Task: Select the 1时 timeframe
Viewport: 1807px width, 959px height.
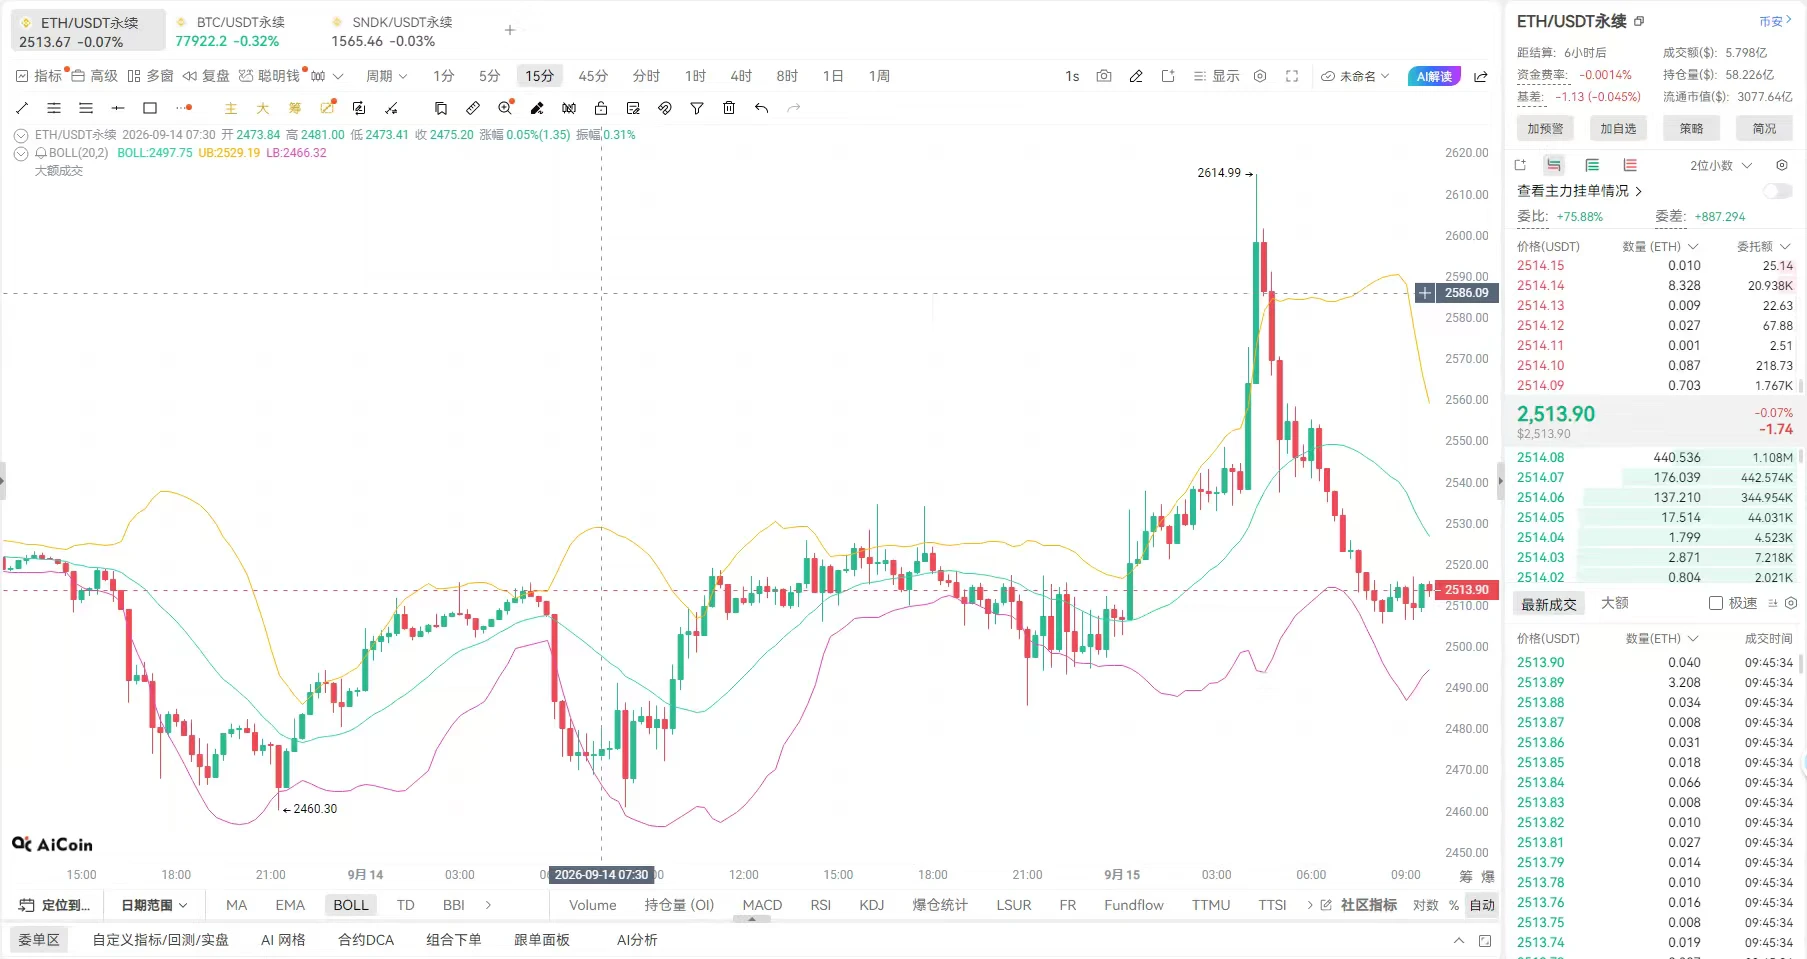Action: pos(695,76)
